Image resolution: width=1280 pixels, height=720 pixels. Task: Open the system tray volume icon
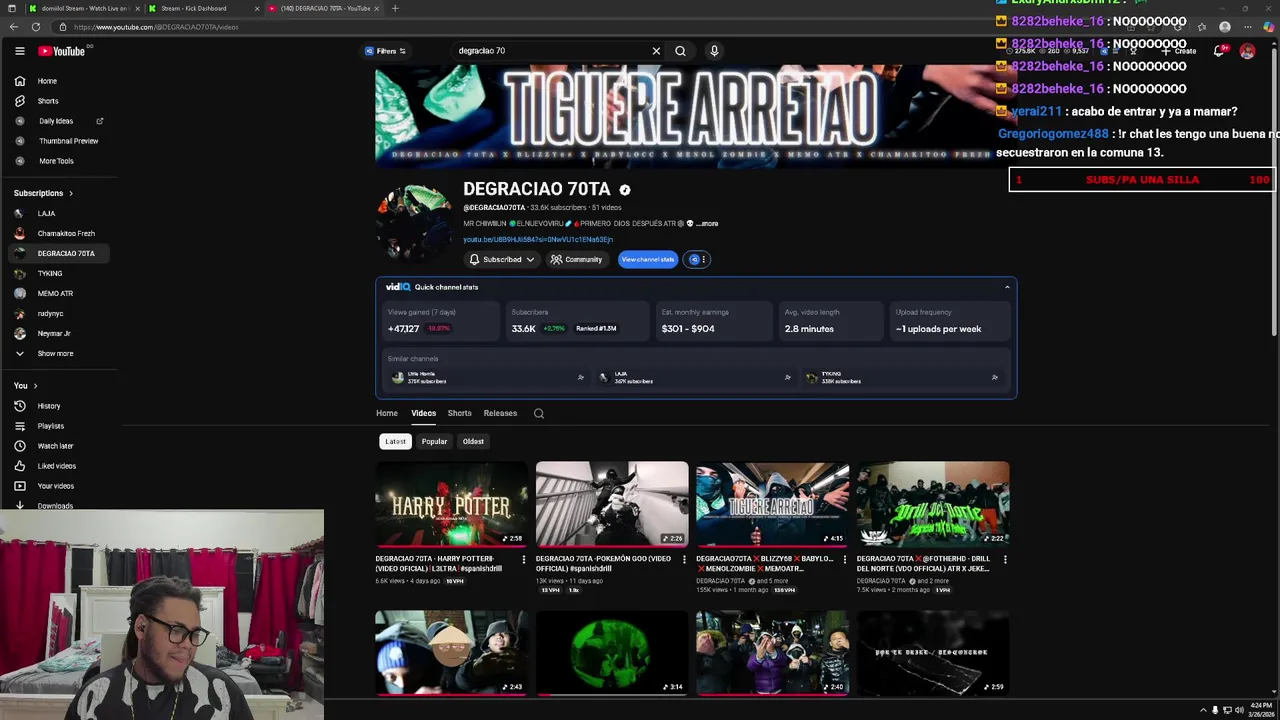[1239, 710]
